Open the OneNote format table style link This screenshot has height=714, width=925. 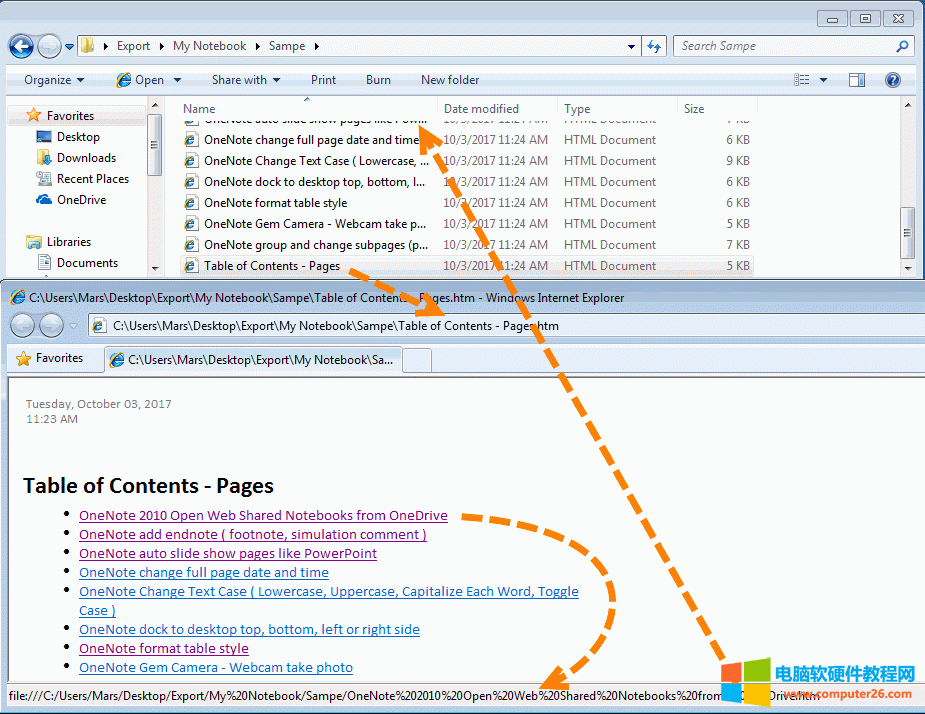click(x=164, y=648)
